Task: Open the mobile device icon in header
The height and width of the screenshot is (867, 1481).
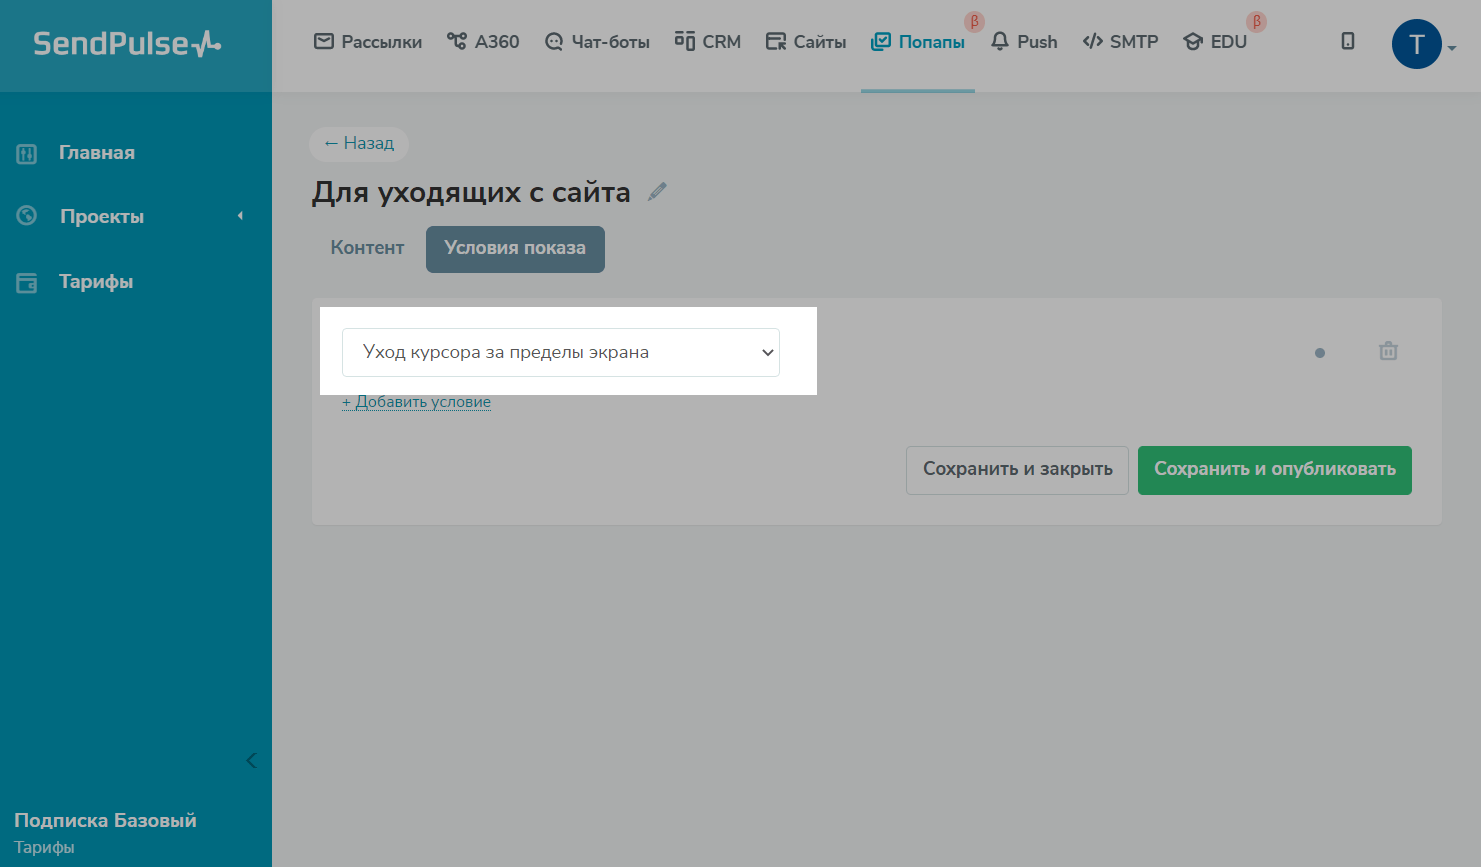Action: click(x=1348, y=41)
